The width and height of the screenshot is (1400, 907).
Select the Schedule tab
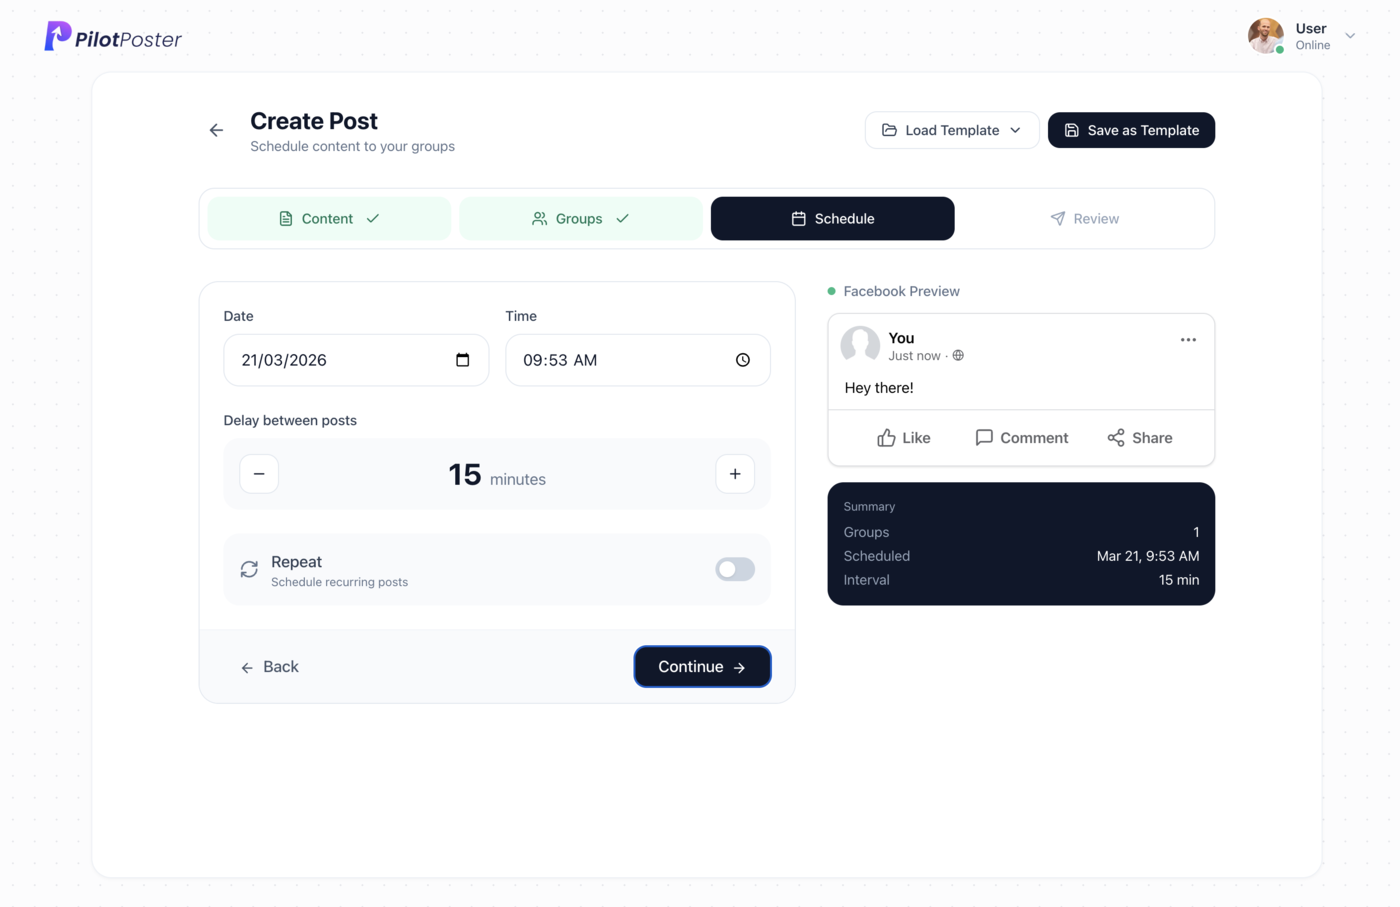click(x=832, y=218)
